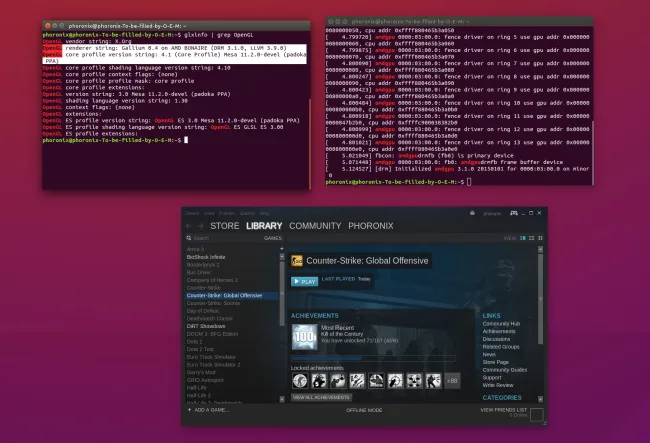This screenshot has width=650, height=443.
Task: Open the Friends menu in Steam menu bar
Action: point(226,213)
